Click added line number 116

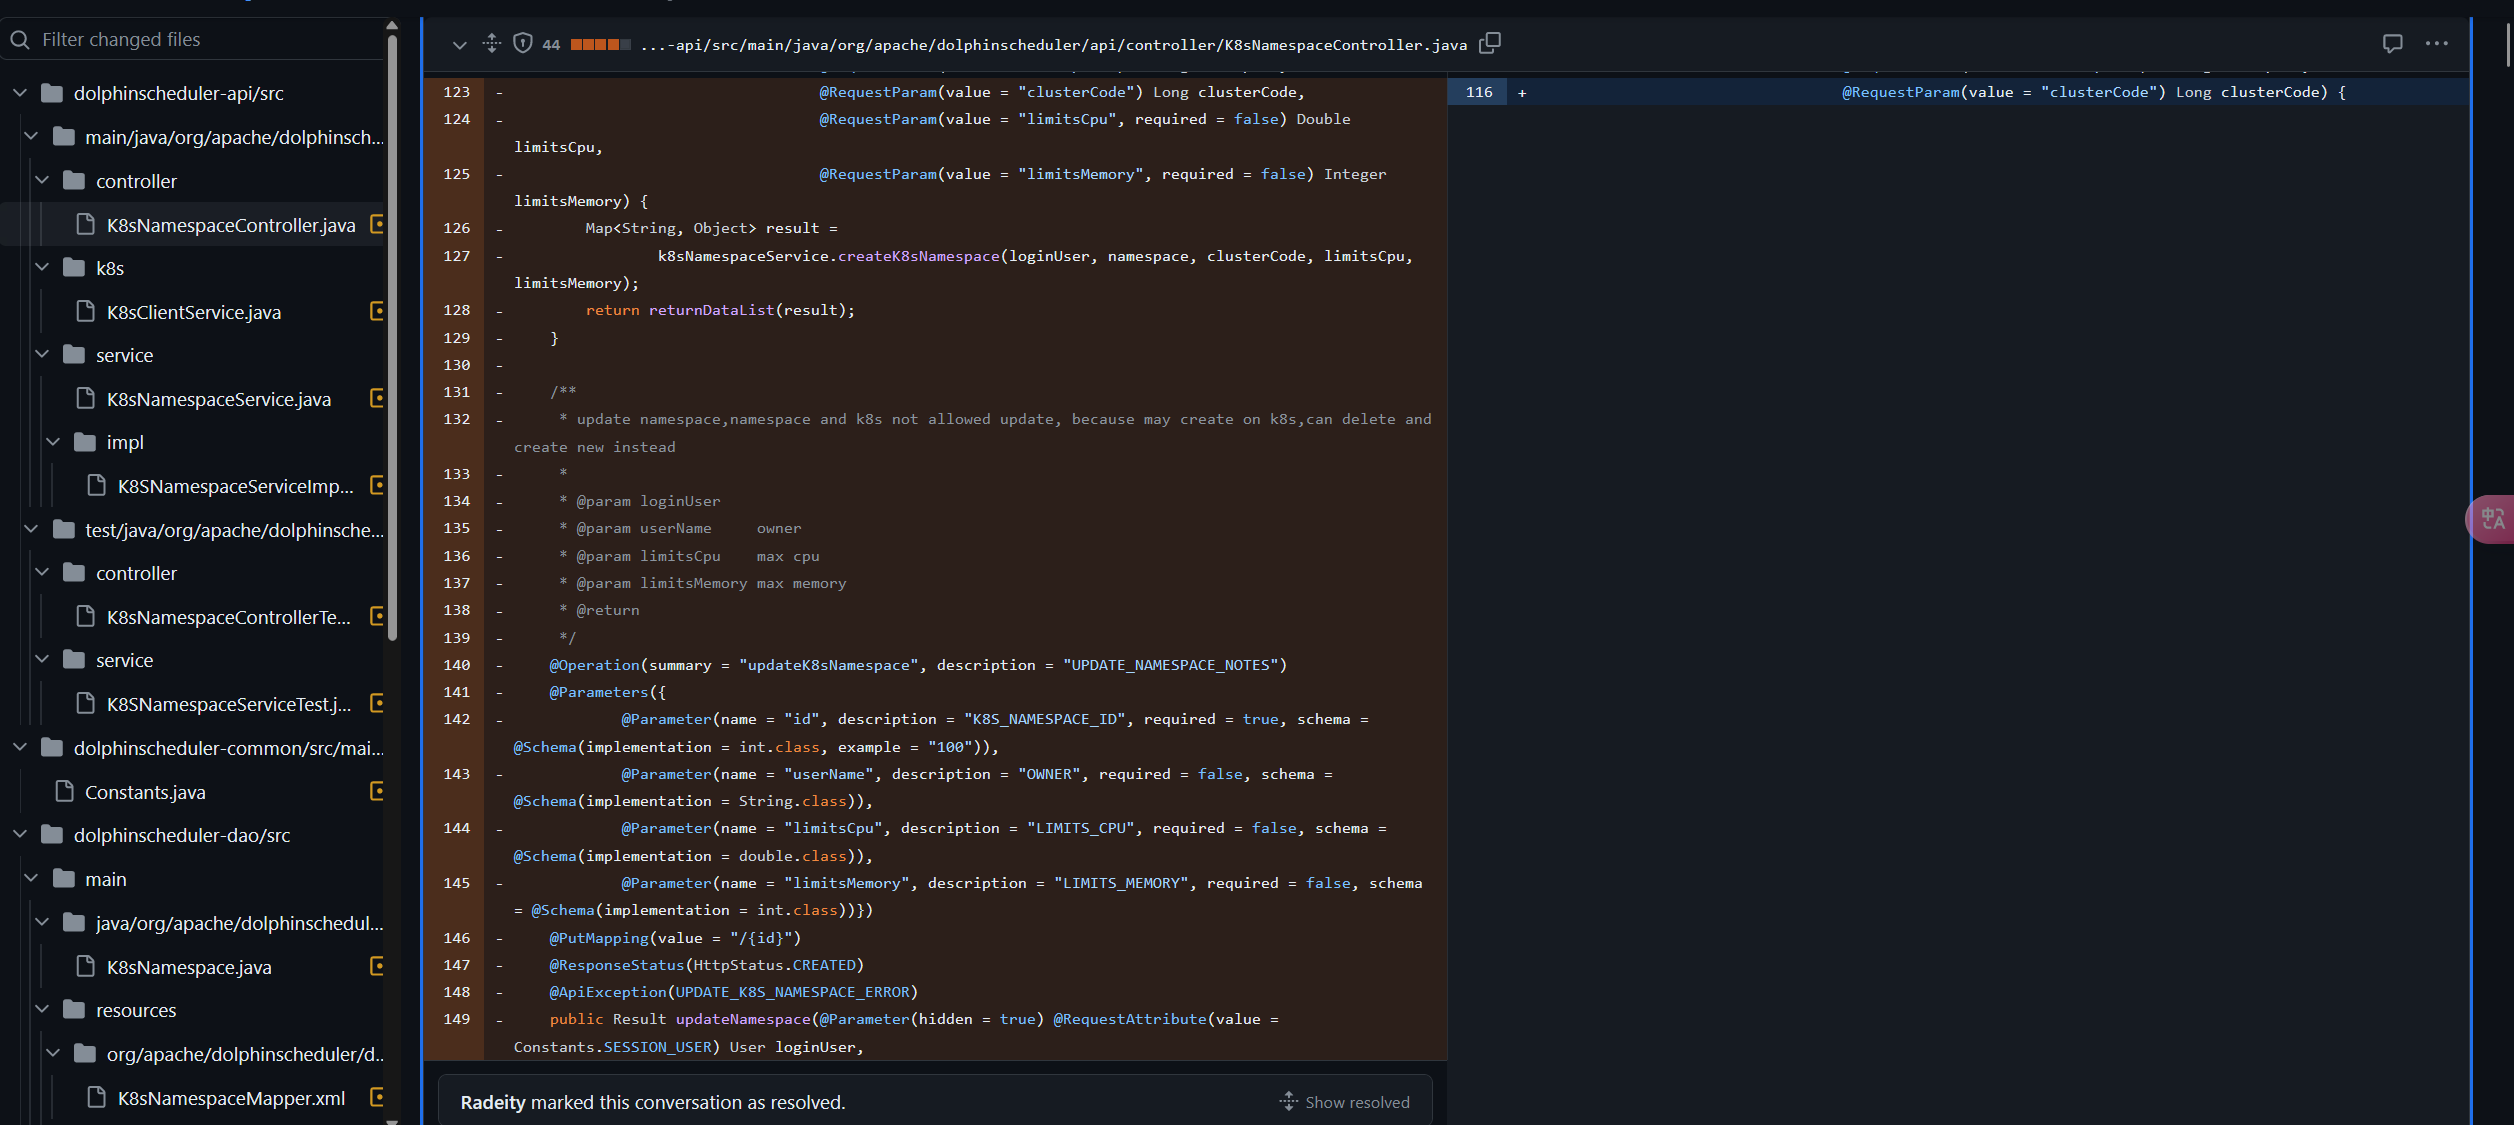coord(1478,92)
